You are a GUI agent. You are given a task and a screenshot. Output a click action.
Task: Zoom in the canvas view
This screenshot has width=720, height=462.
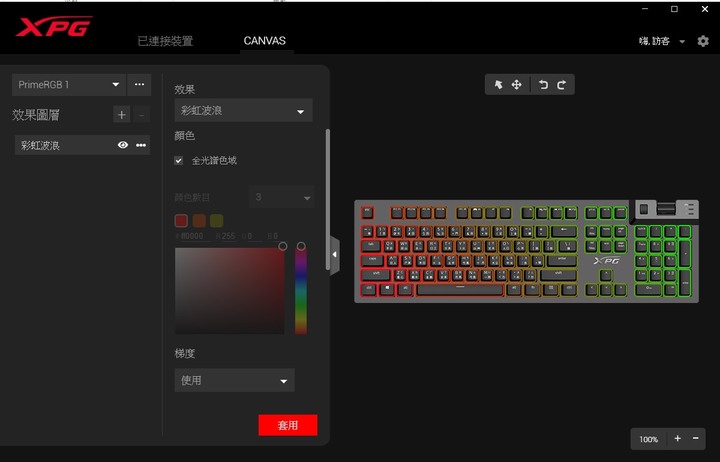click(677, 439)
